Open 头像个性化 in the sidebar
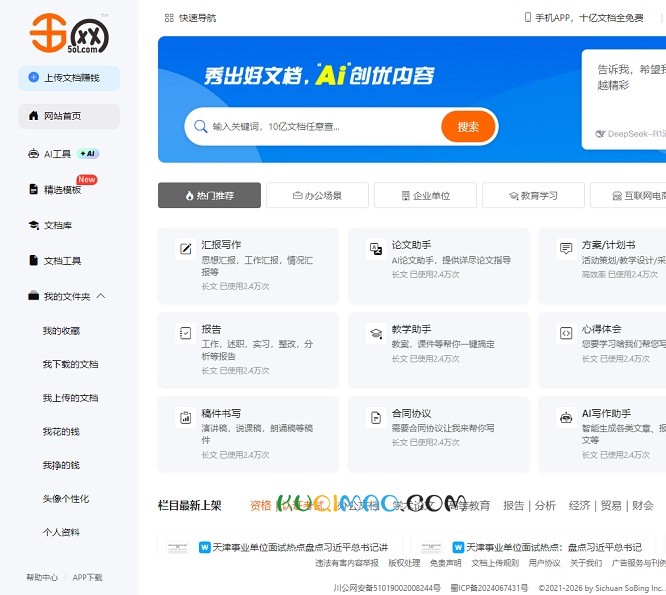This screenshot has height=595, width=666. pos(66,499)
